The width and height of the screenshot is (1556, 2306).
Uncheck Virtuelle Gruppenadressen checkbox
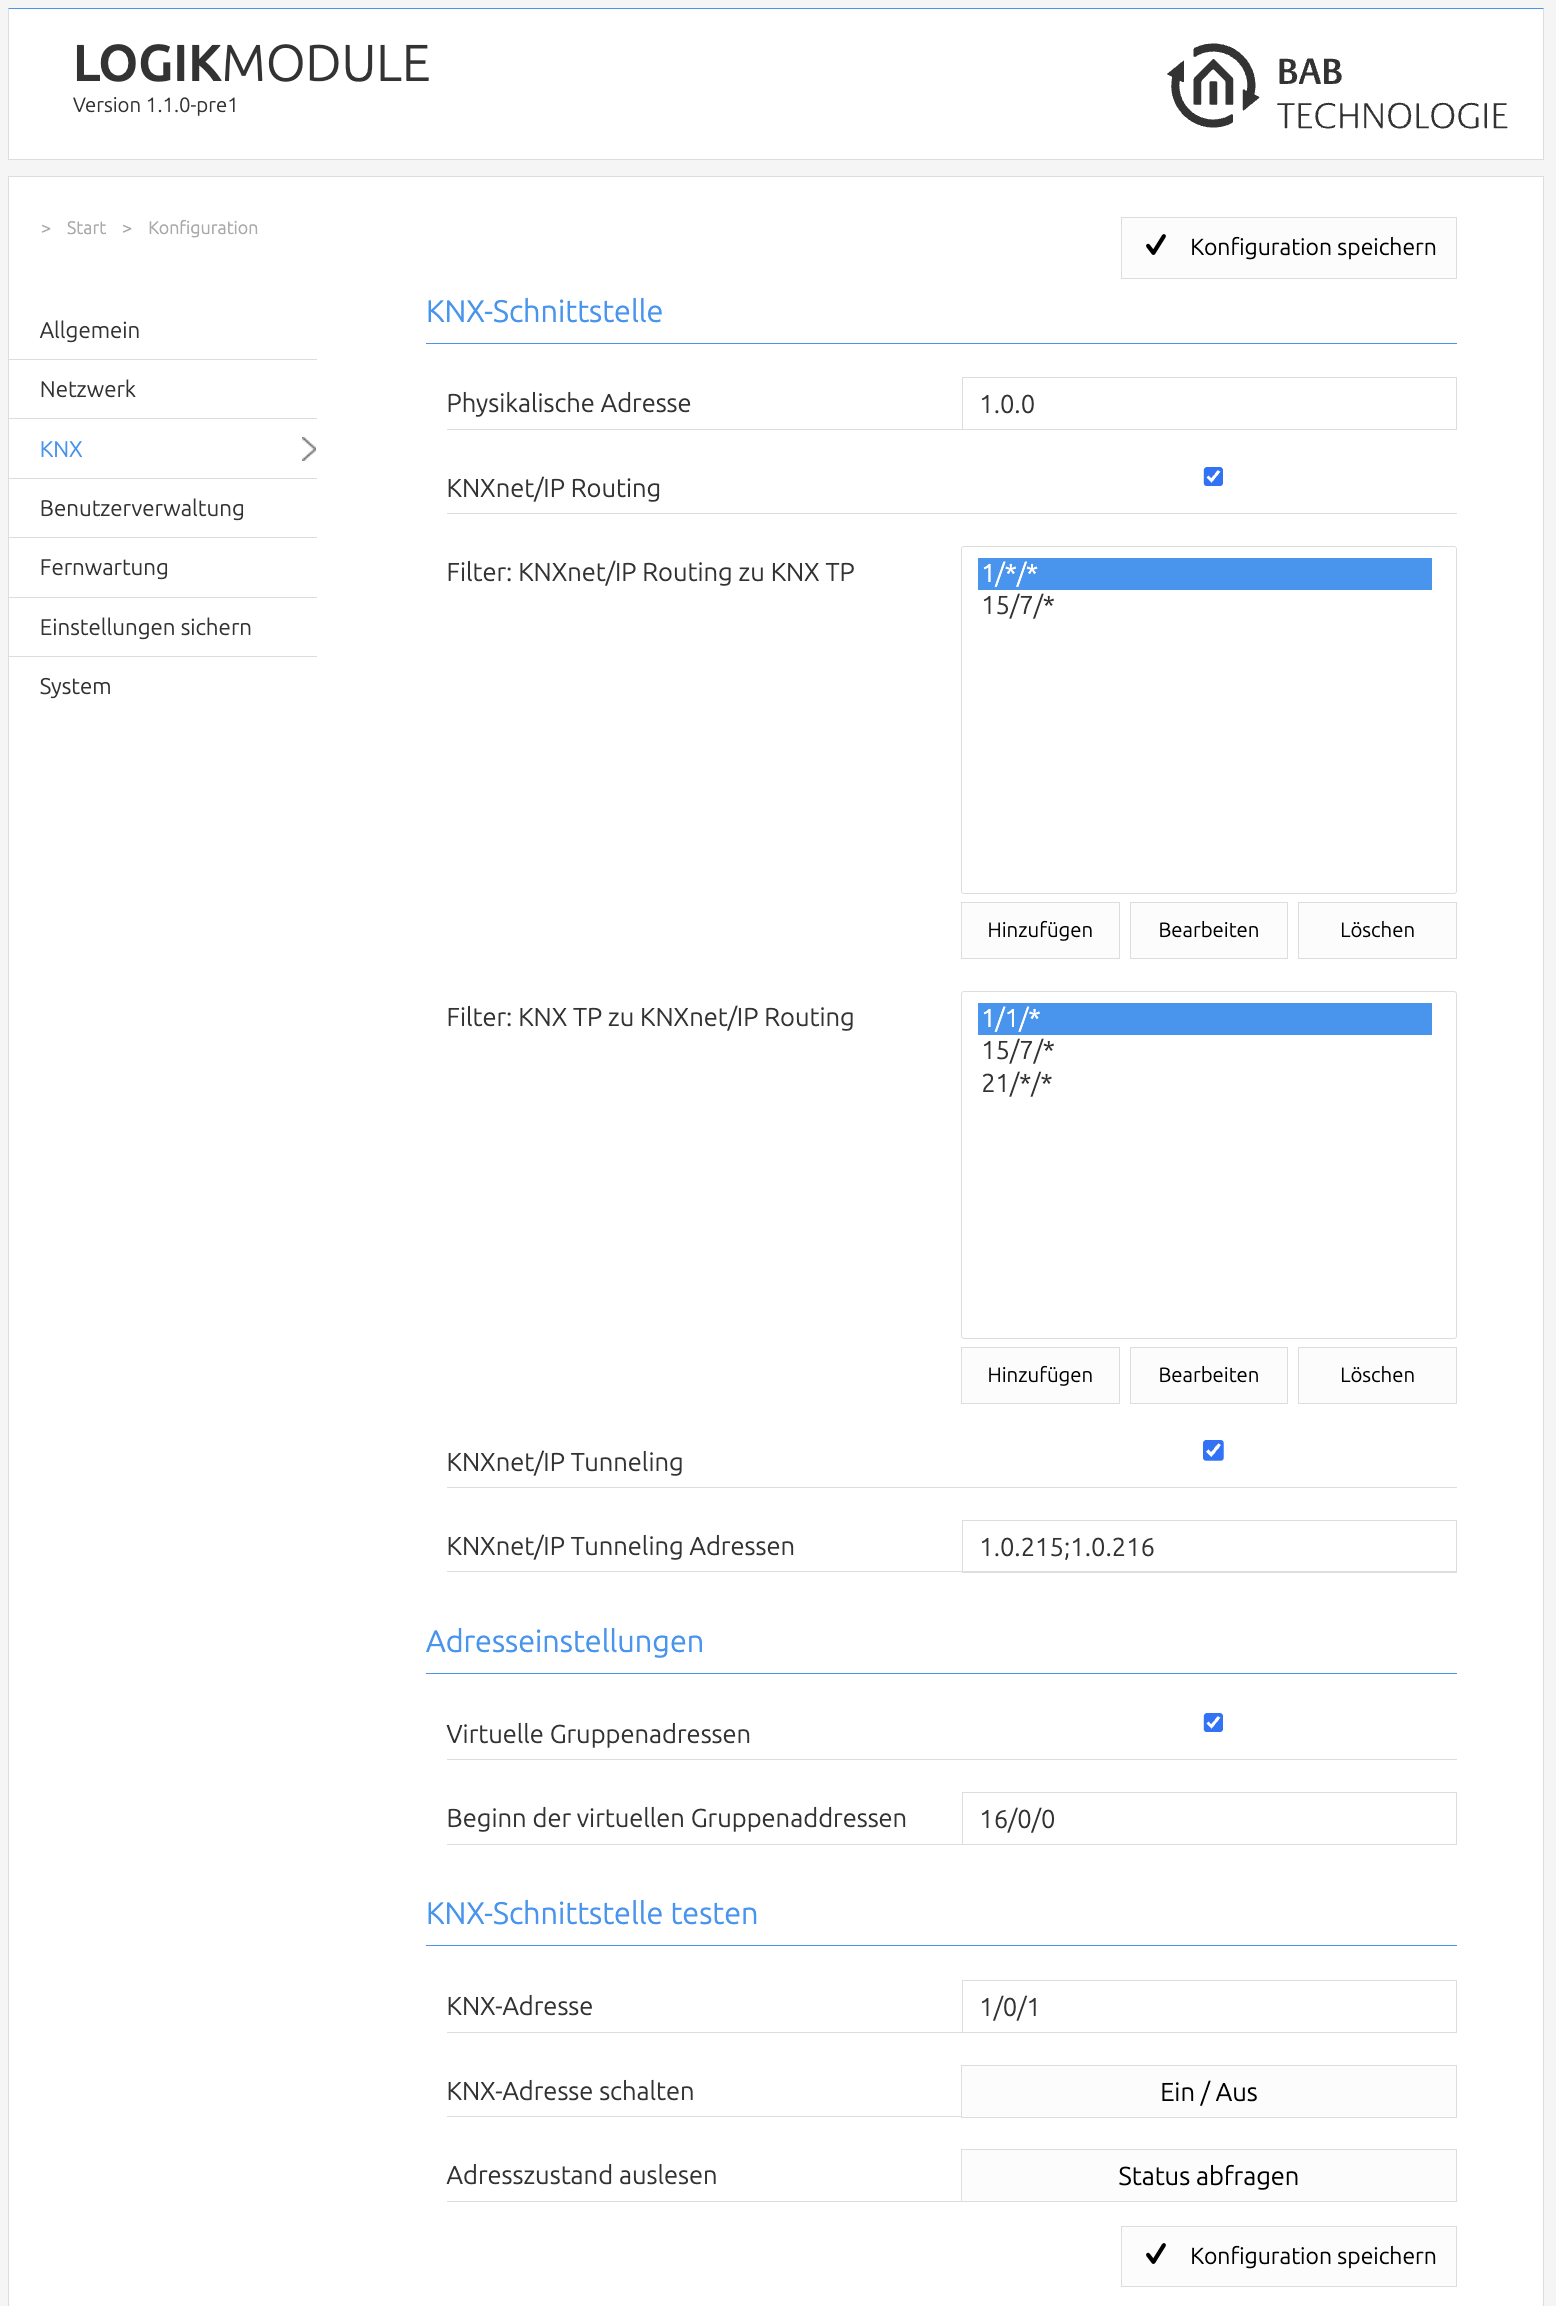(1213, 1722)
